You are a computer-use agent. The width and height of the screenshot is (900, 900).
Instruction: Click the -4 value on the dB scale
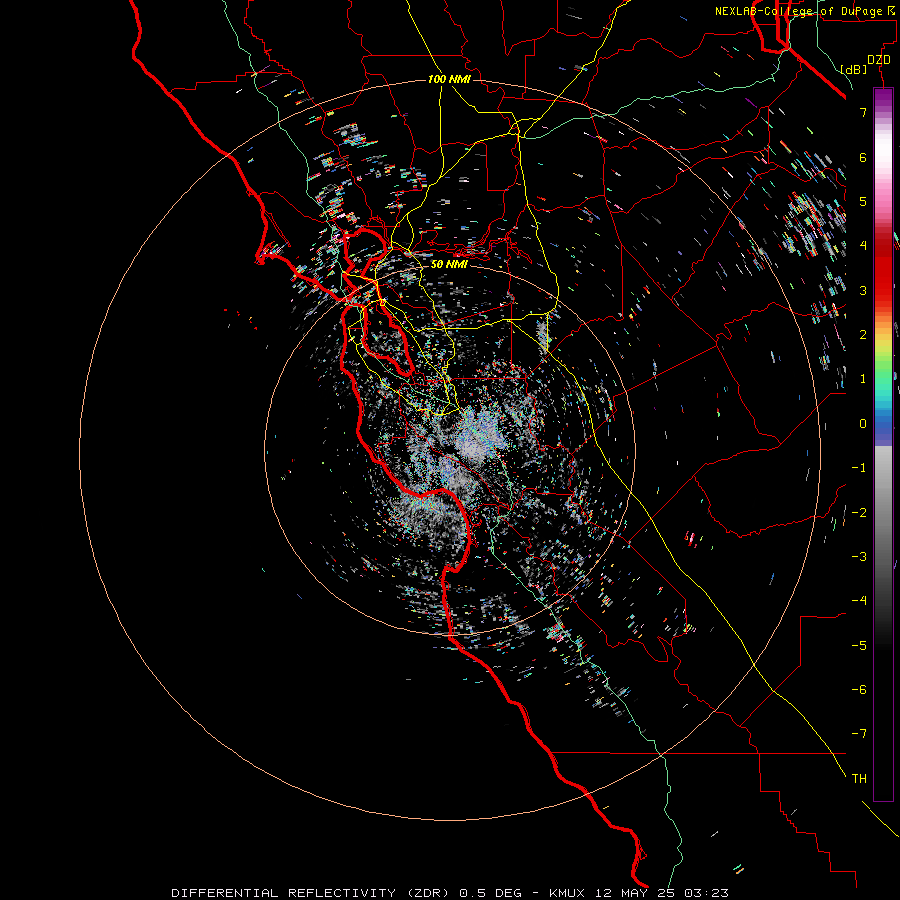(x=859, y=601)
